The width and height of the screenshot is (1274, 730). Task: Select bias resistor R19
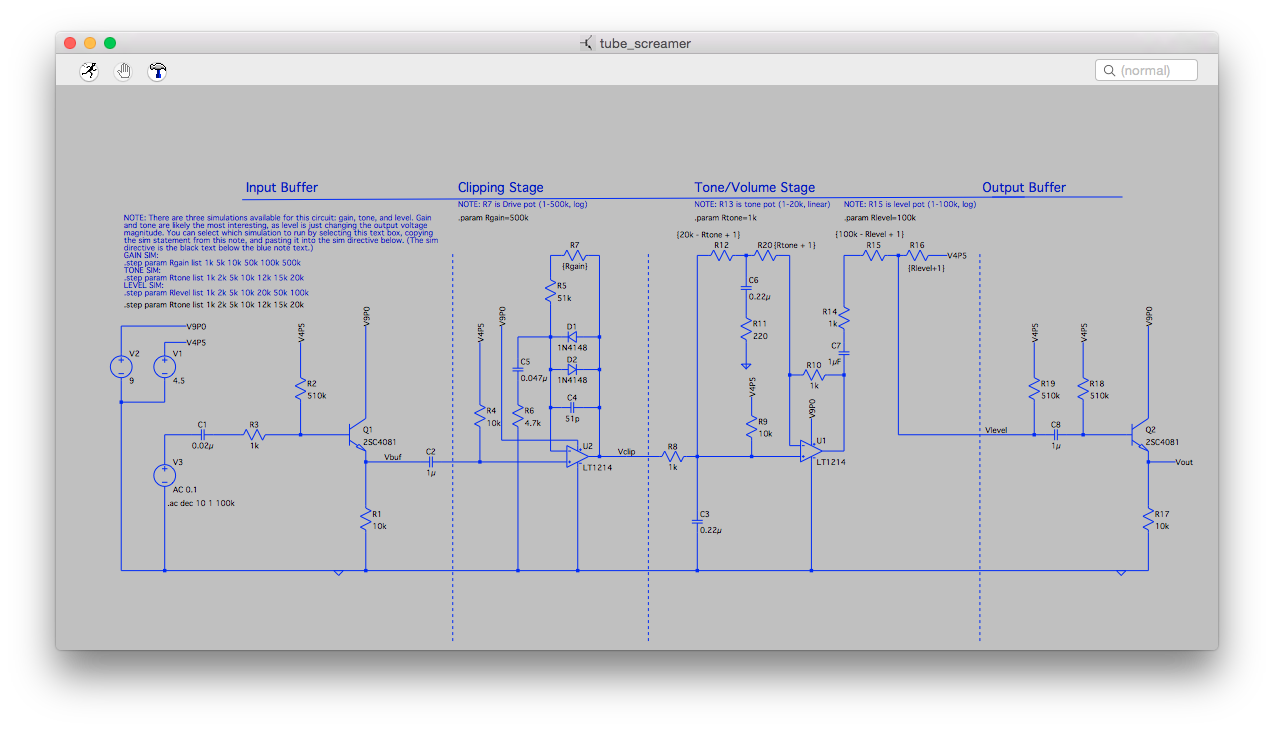tap(1035, 391)
